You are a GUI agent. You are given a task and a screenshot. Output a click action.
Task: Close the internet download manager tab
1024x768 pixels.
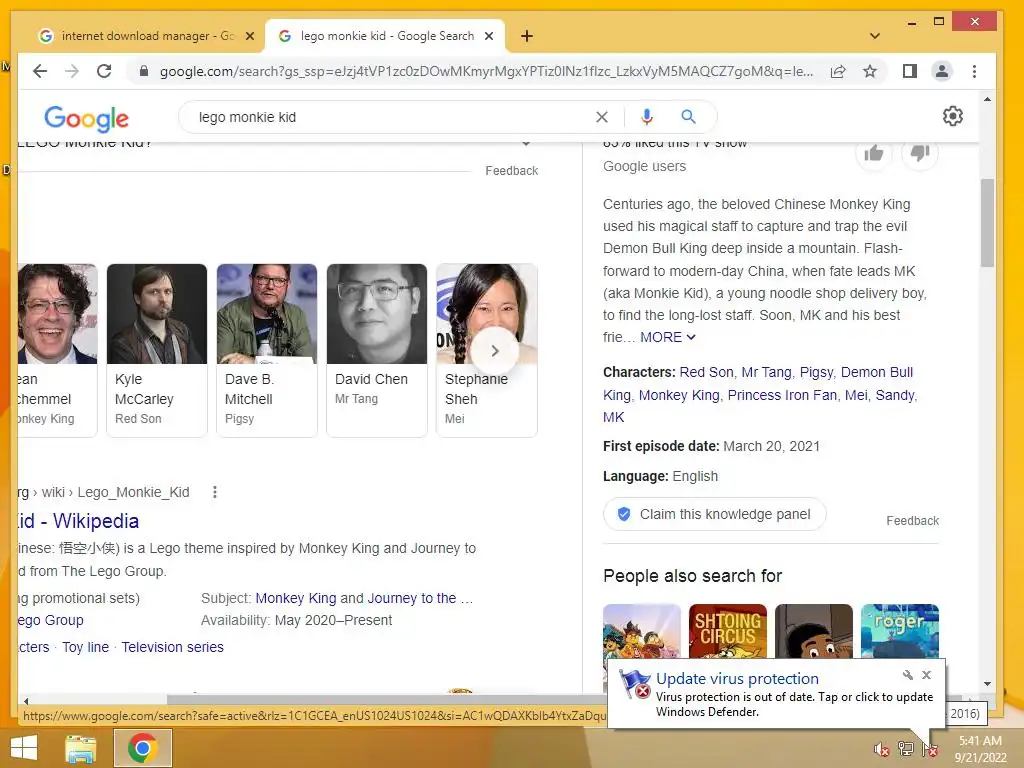pos(249,36)
